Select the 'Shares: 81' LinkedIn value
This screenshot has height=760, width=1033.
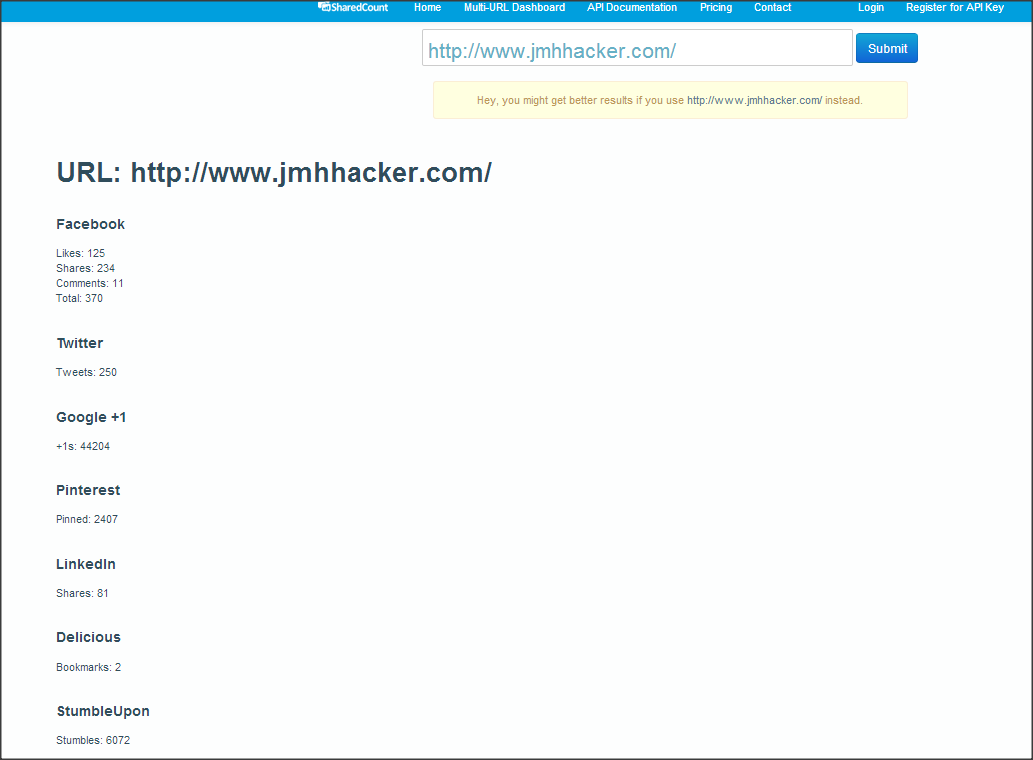(x=82, y=593)
